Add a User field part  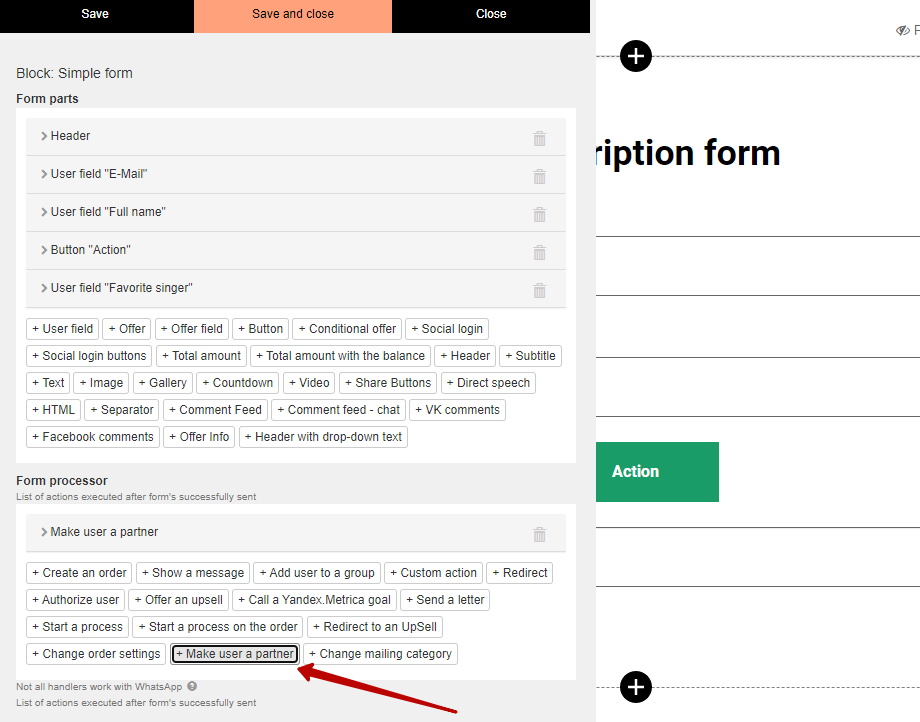62,329
